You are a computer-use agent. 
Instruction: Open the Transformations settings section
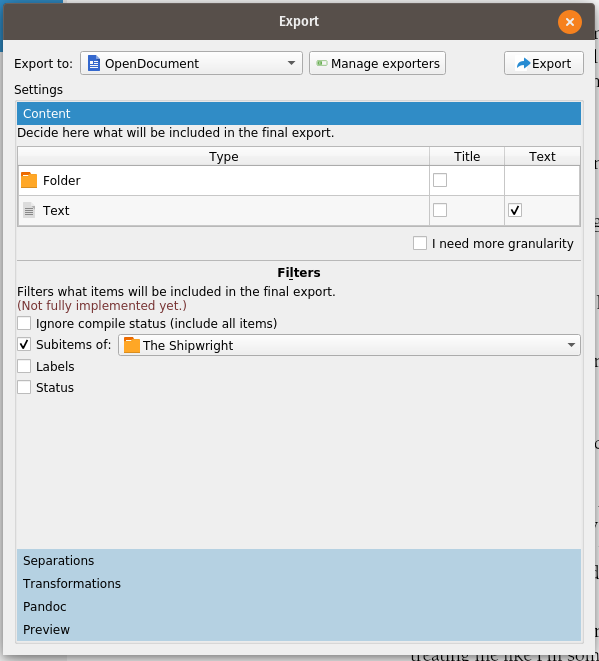(x=299, y=583)
